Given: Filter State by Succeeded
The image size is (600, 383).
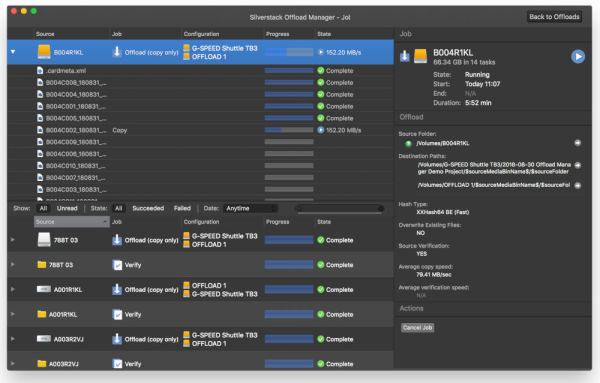Looking at the screenshot, I should 148,208.
